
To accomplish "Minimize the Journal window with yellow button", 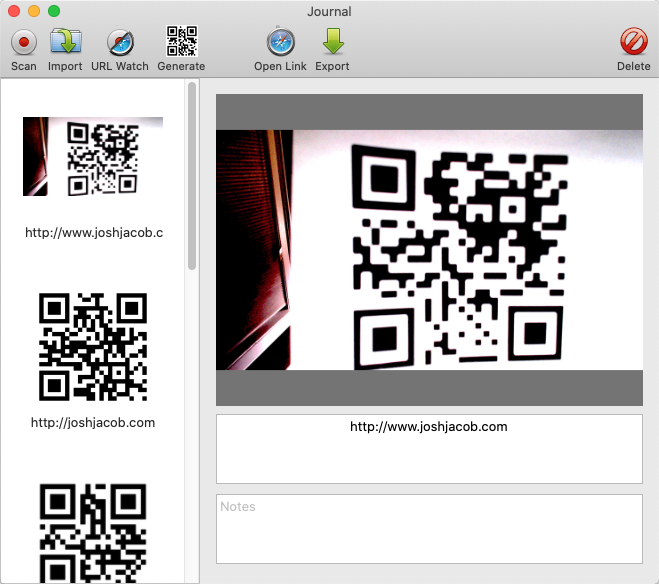I will 34,11.
